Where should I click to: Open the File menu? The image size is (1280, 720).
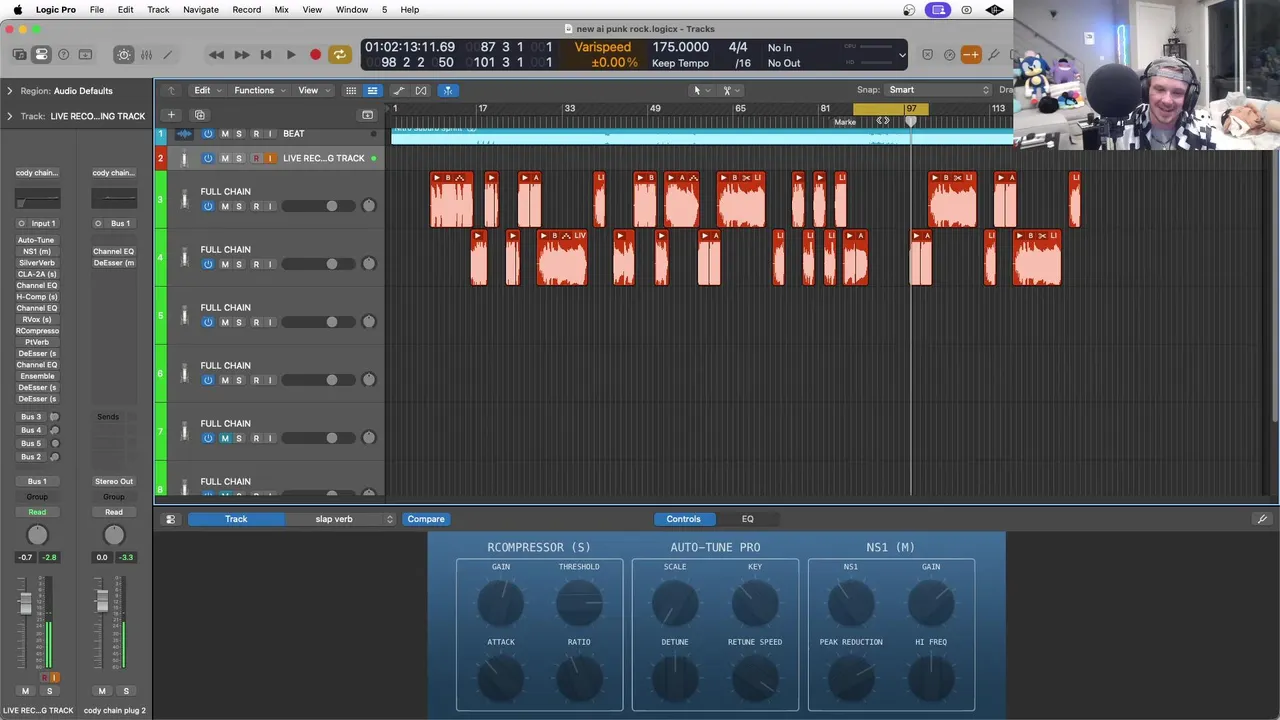[x=97, y=9]
